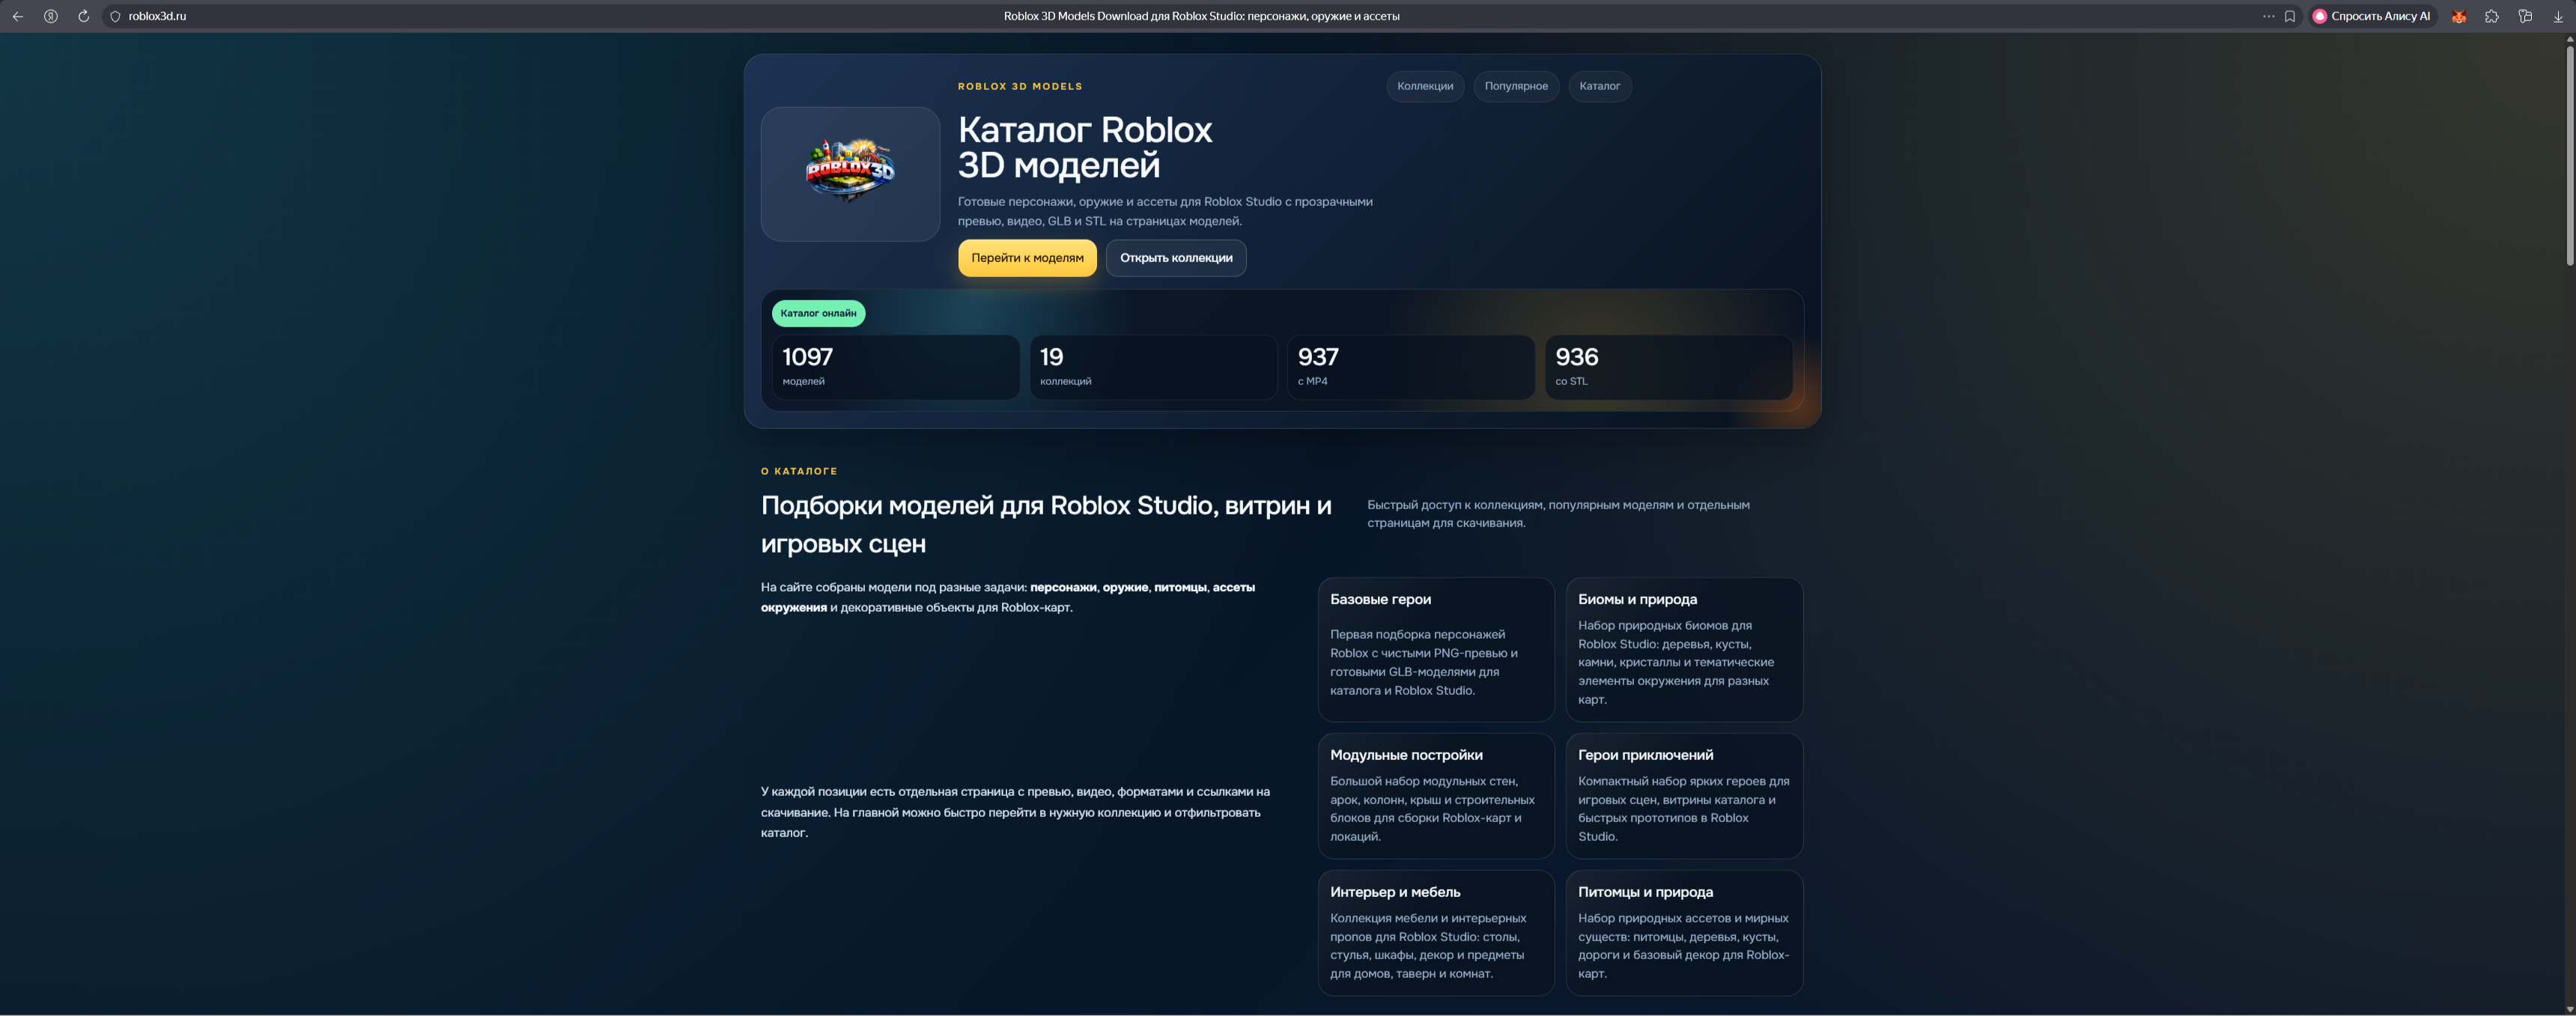This screenshot has width=2576, height=1016.
Task: Open the downloads arrow icon
Action: coord(2558,16)
